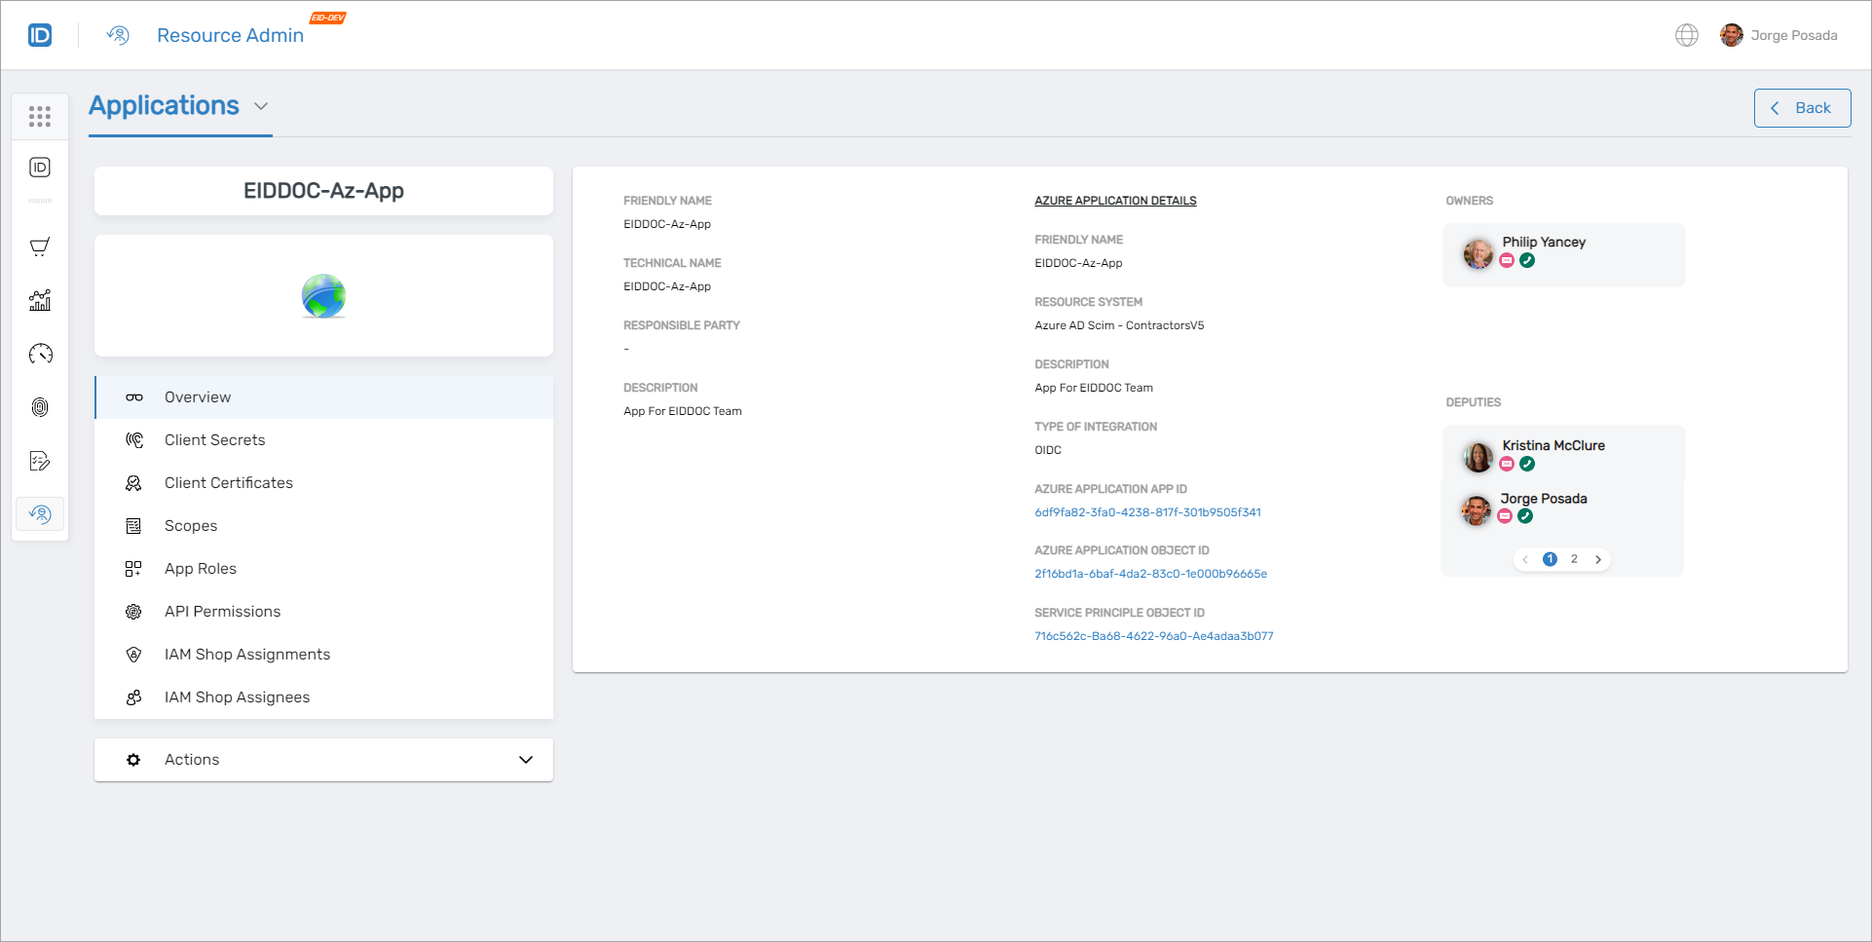This screenshot has width=1872, height=942.
Task: Click the ID badge icon in the sidebar
Action: click(x=39, y=168)
